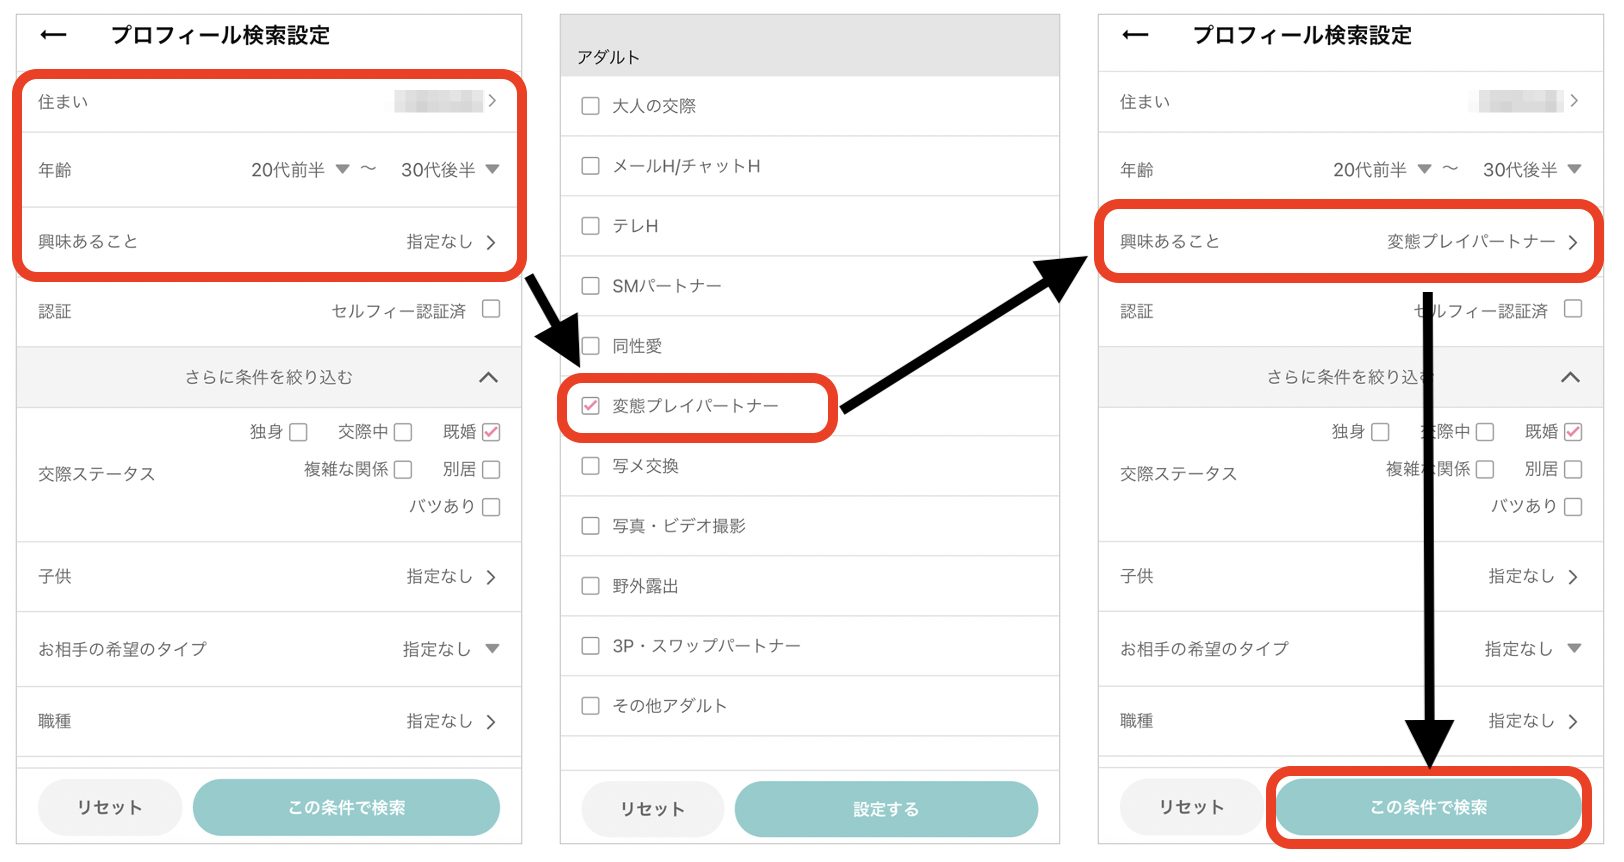Open the 20代前半 age dropdown in left panel
The image size is (1624, 862).
click(299, 170)
